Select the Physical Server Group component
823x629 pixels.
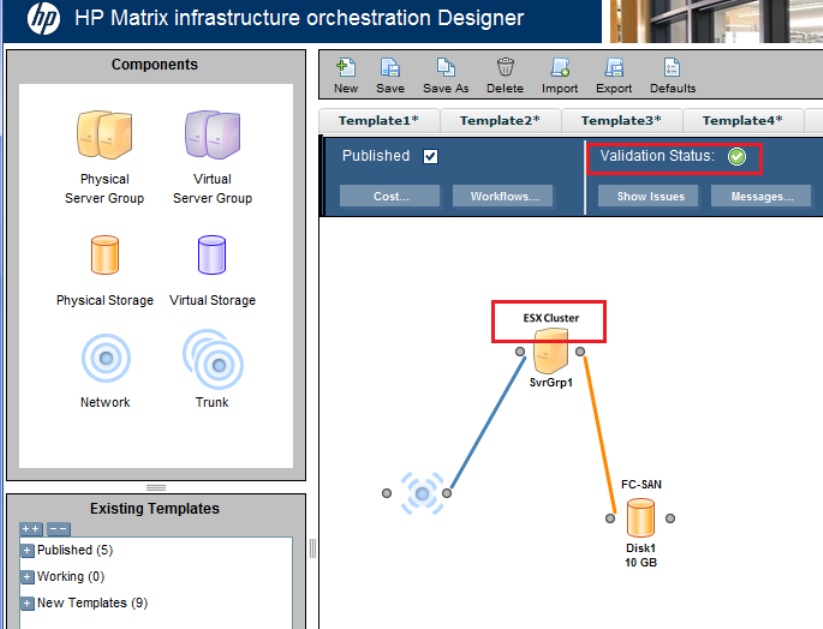[x=105, y=136]
